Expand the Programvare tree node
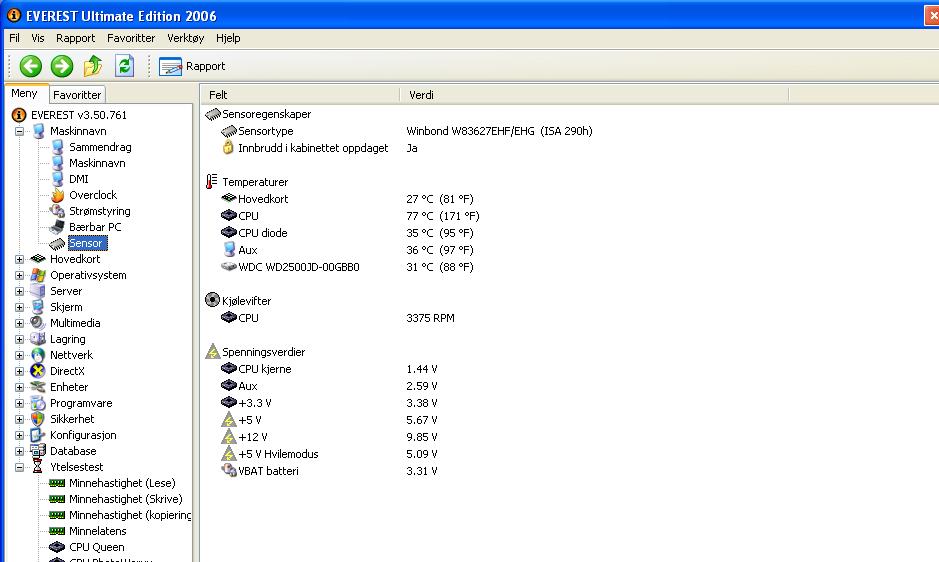Viewport: 939px width, 562px height. (19, 403)
